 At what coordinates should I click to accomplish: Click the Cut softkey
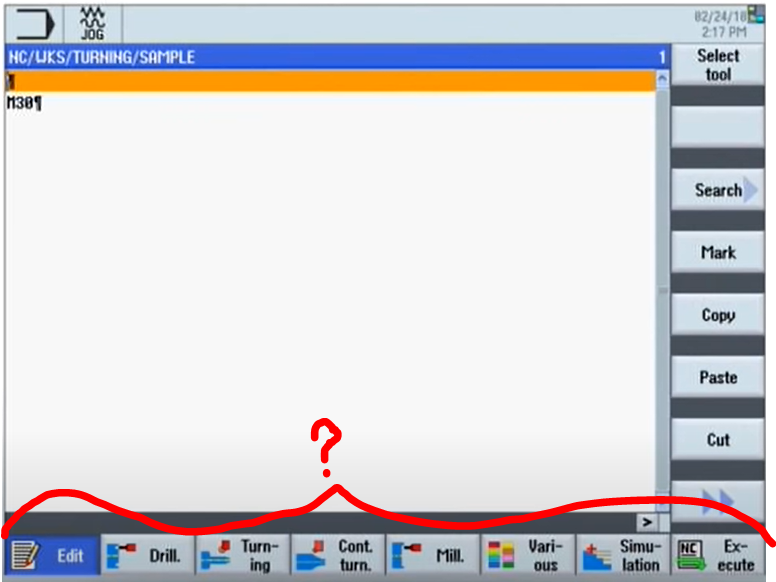pyautogui.click(x=717, y=439)
